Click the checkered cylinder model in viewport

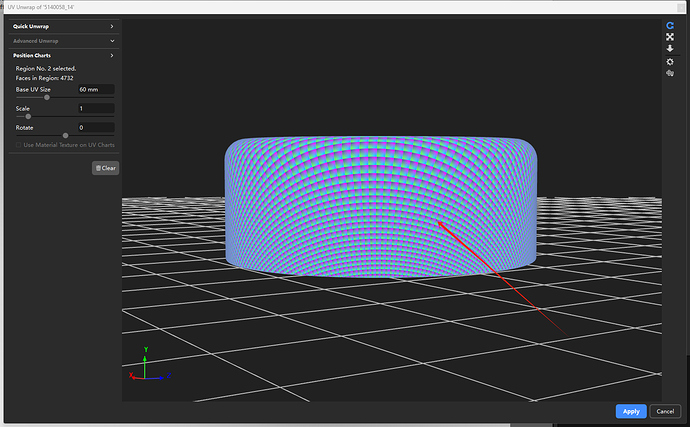(x=381, y=207)
